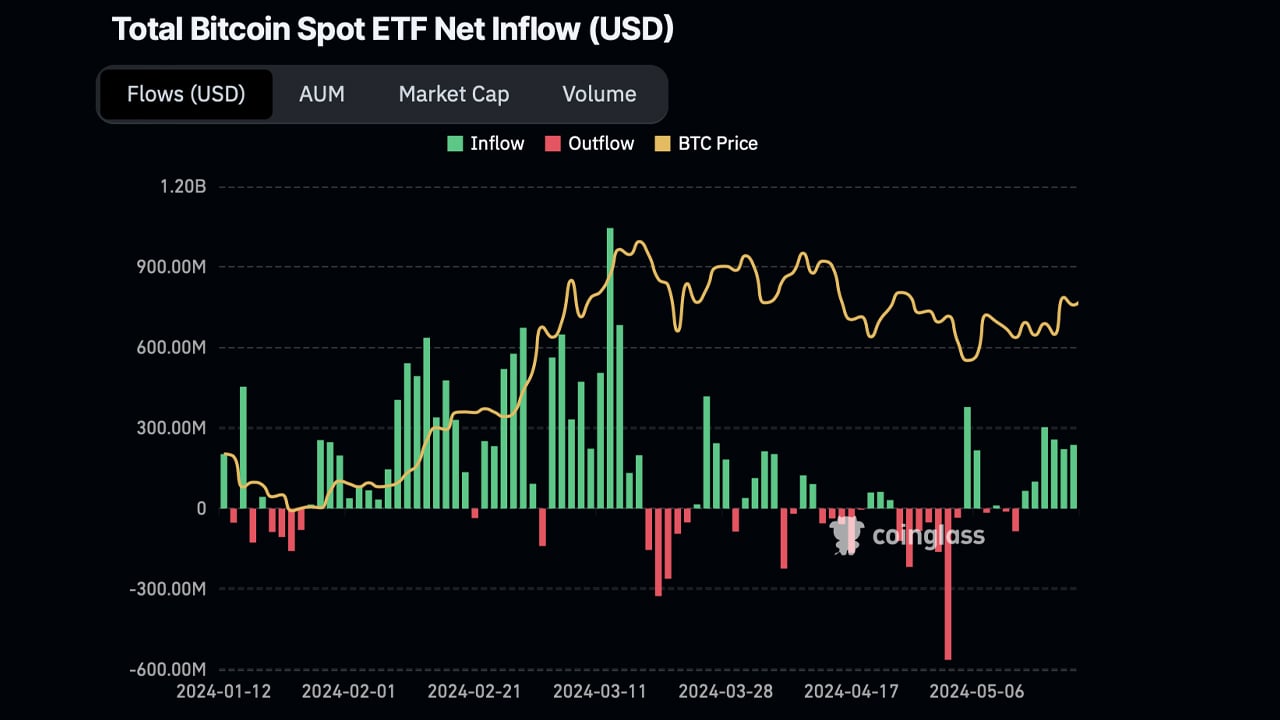Click the 2024-05-06 date axis label
Viewport: 1280px width, 720px height.
979,691
